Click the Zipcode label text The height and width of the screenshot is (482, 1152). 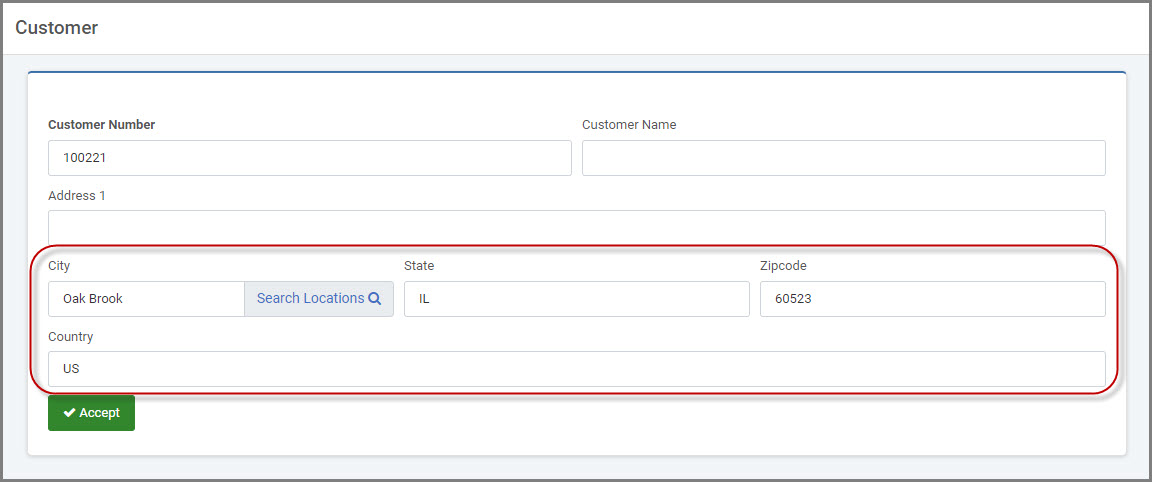pyautogui.click(x=783, y=266)
